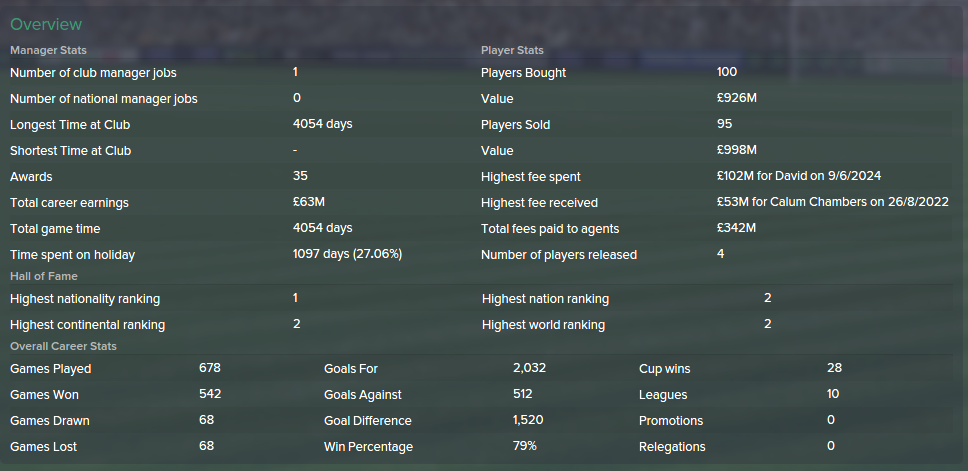Image resolution: width=968 pixels, height=471 pixels.
Task: Click the Overall Career Stats header
Action: coord(63,346)
